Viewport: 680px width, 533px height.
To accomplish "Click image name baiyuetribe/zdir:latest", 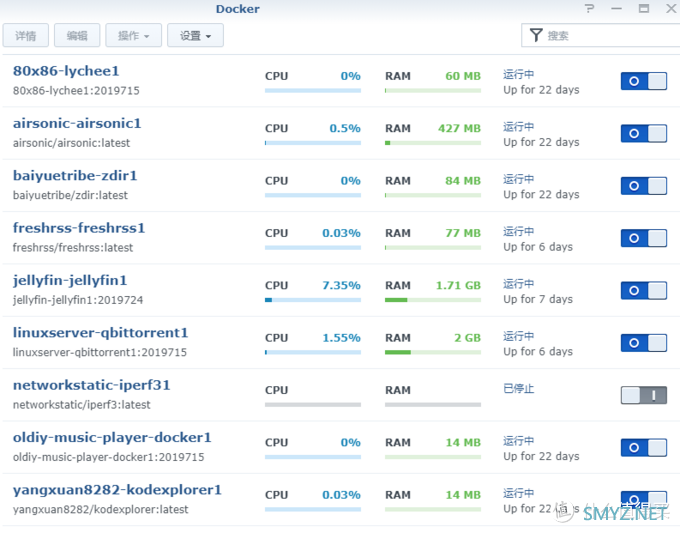I will click(70, 196).
